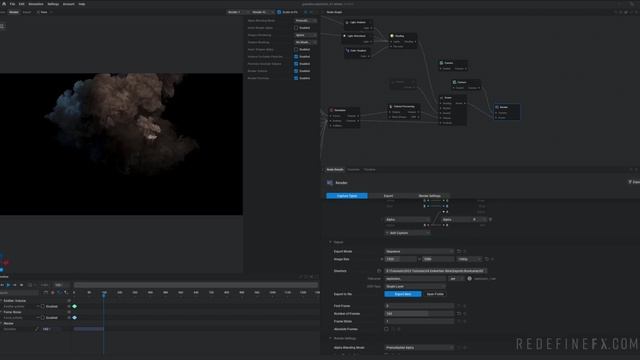Viewport: 640px width, 360px height.
Task: Open the Settings menu
Action: 53,4
